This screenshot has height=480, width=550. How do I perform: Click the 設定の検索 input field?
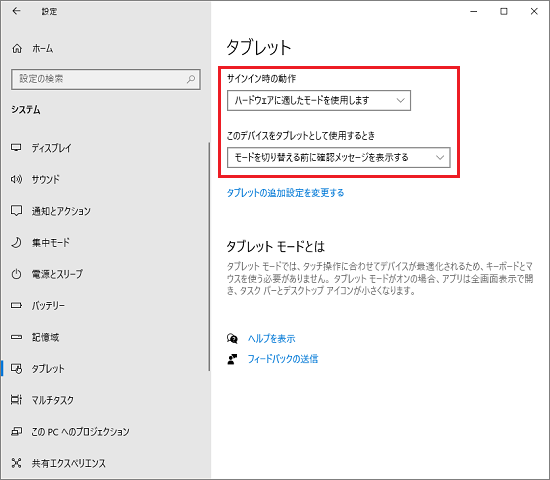[106, 79]
